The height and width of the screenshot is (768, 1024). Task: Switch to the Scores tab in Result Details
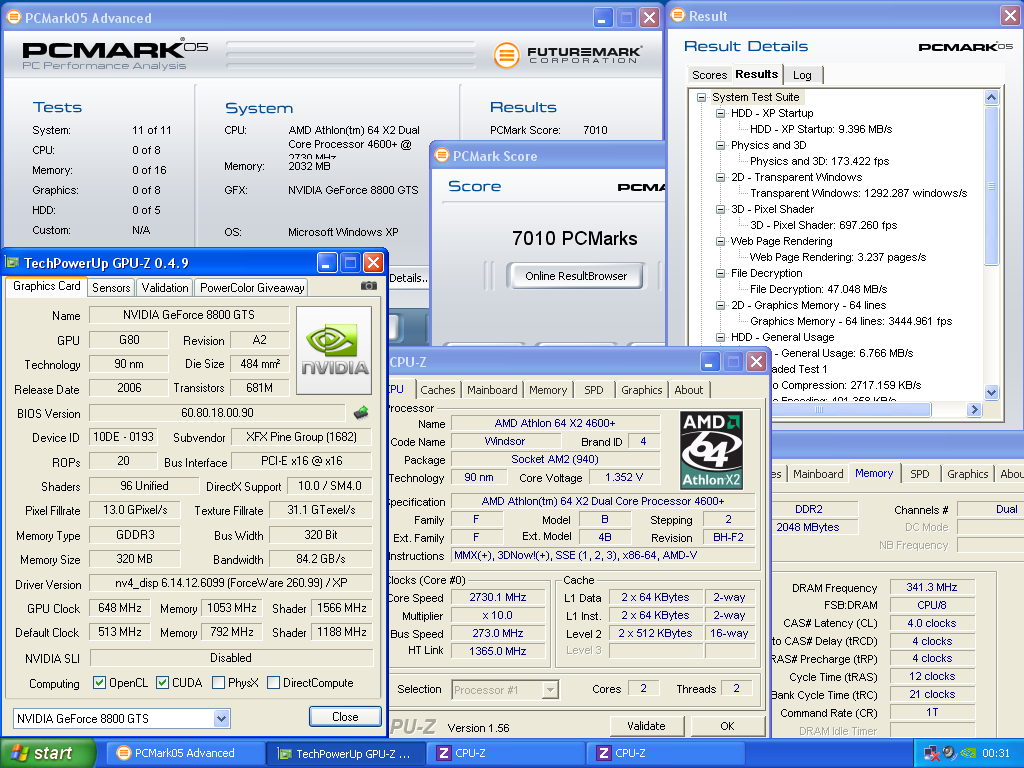click(x=709, y=74)
